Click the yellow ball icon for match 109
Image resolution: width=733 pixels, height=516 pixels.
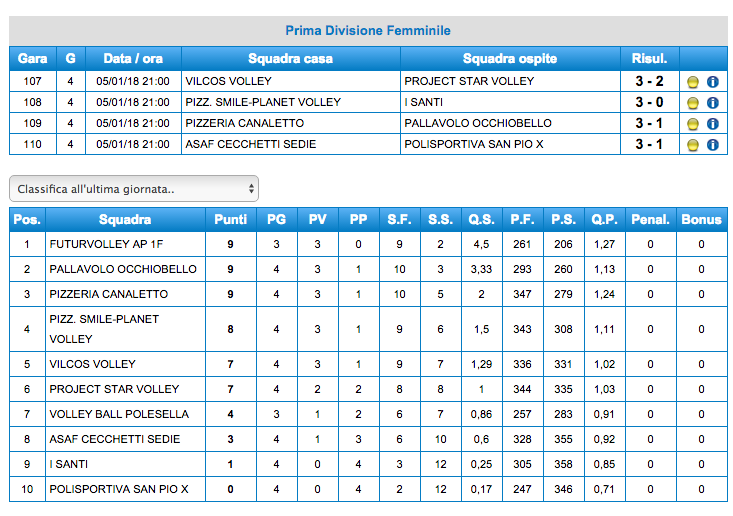click(693, 124)
